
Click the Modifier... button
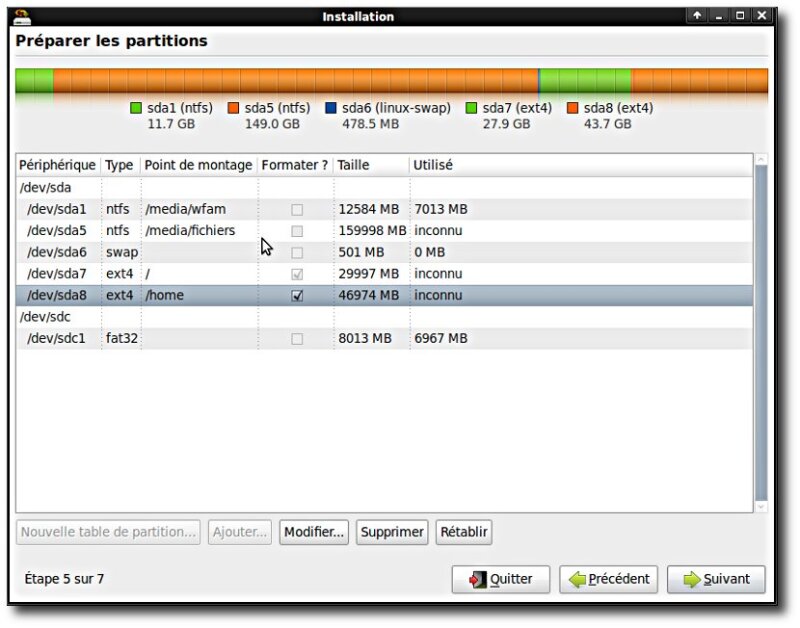(x=314, y=532)
